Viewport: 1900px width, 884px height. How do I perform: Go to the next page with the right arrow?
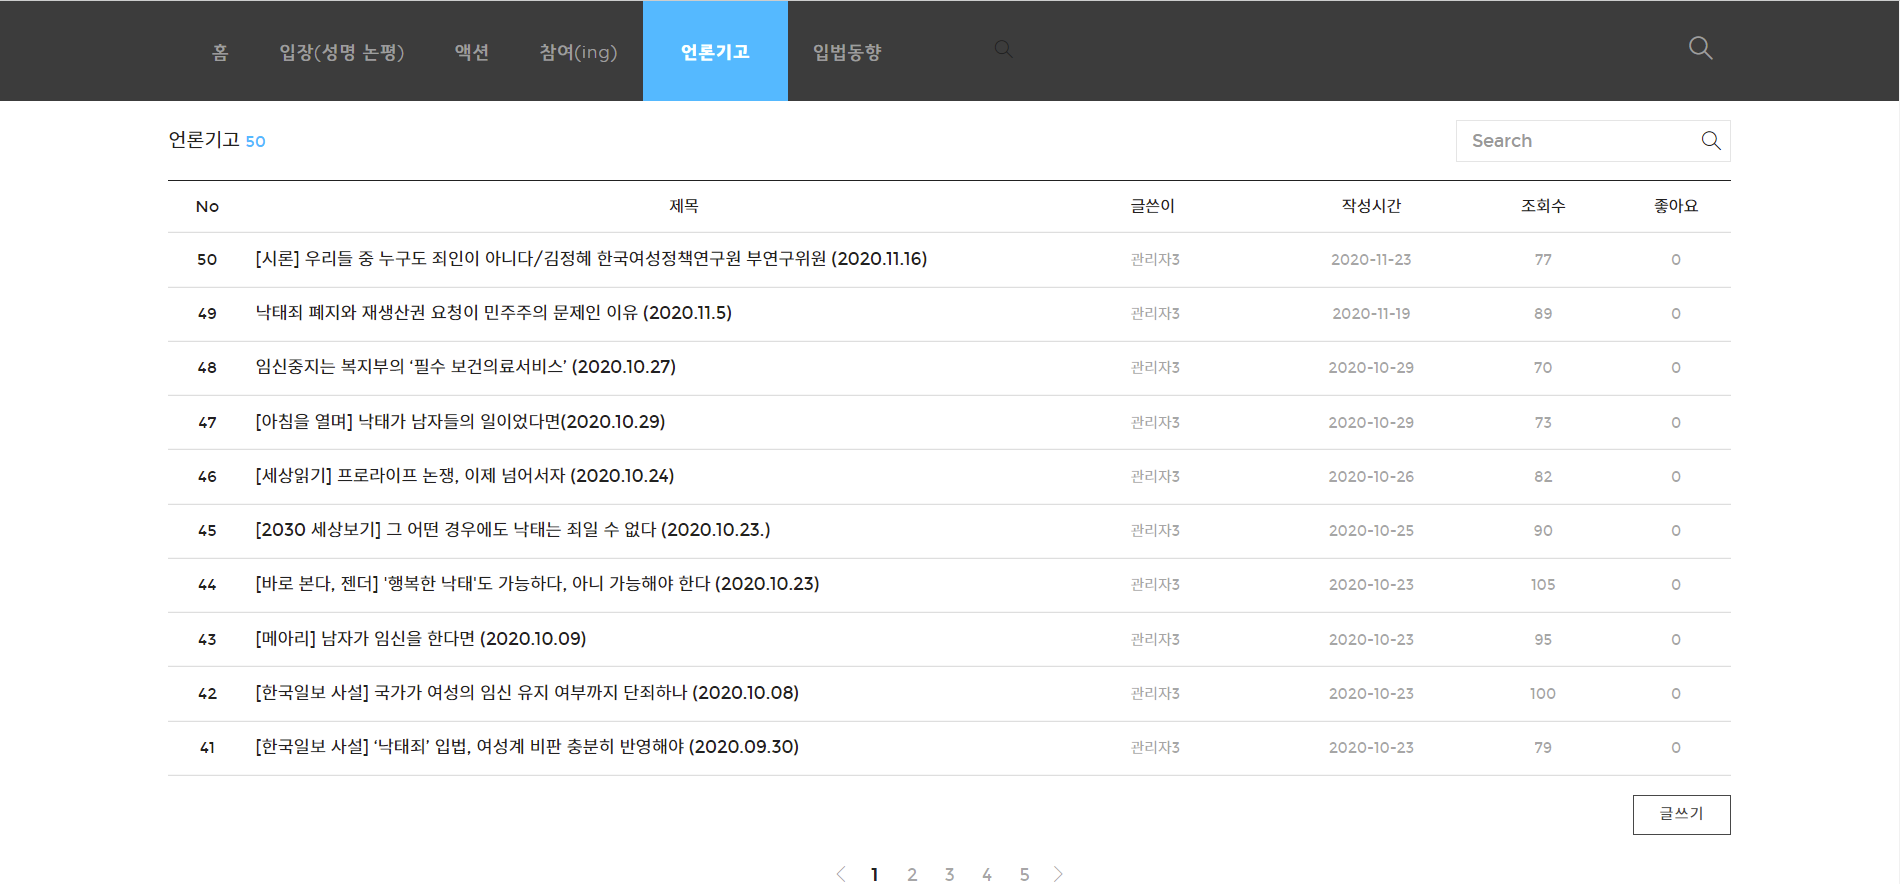pyautogui.click(x=1058, y=874)
